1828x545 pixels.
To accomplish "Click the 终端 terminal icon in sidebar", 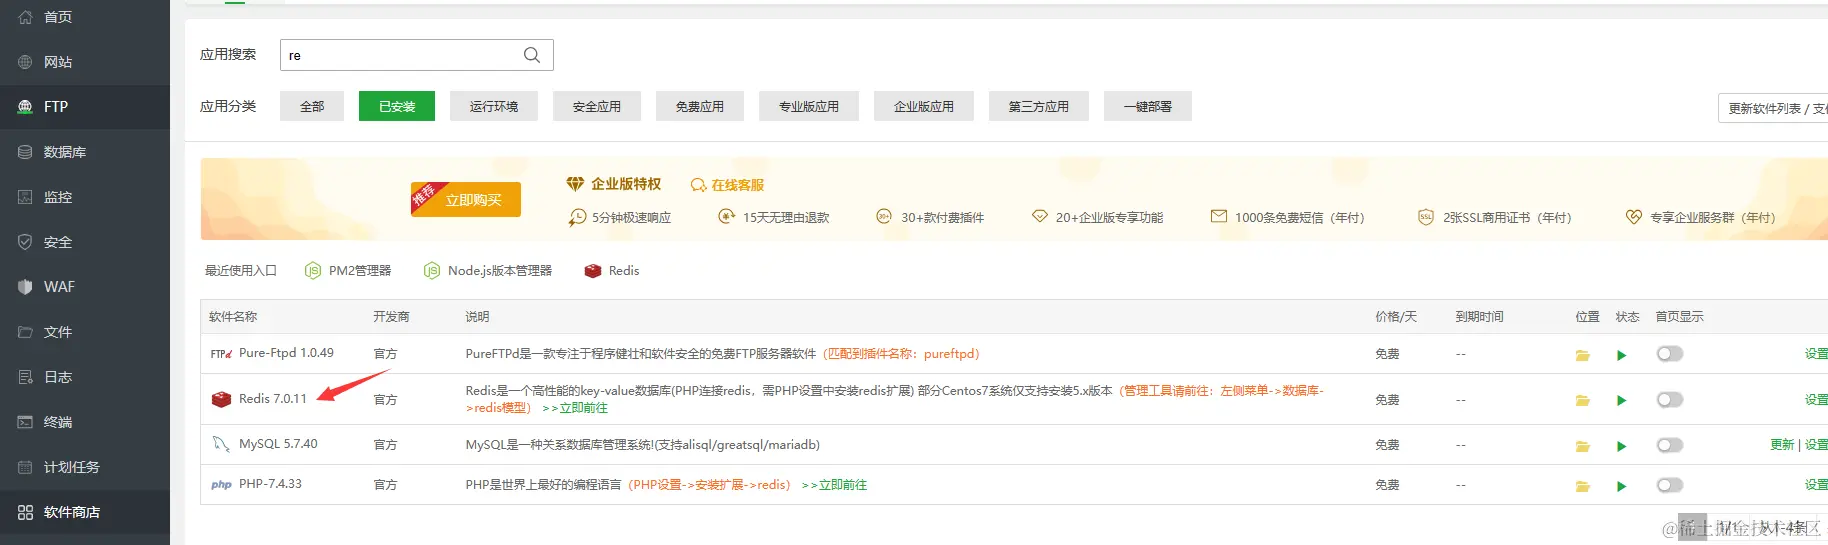I will pos(25,422).
